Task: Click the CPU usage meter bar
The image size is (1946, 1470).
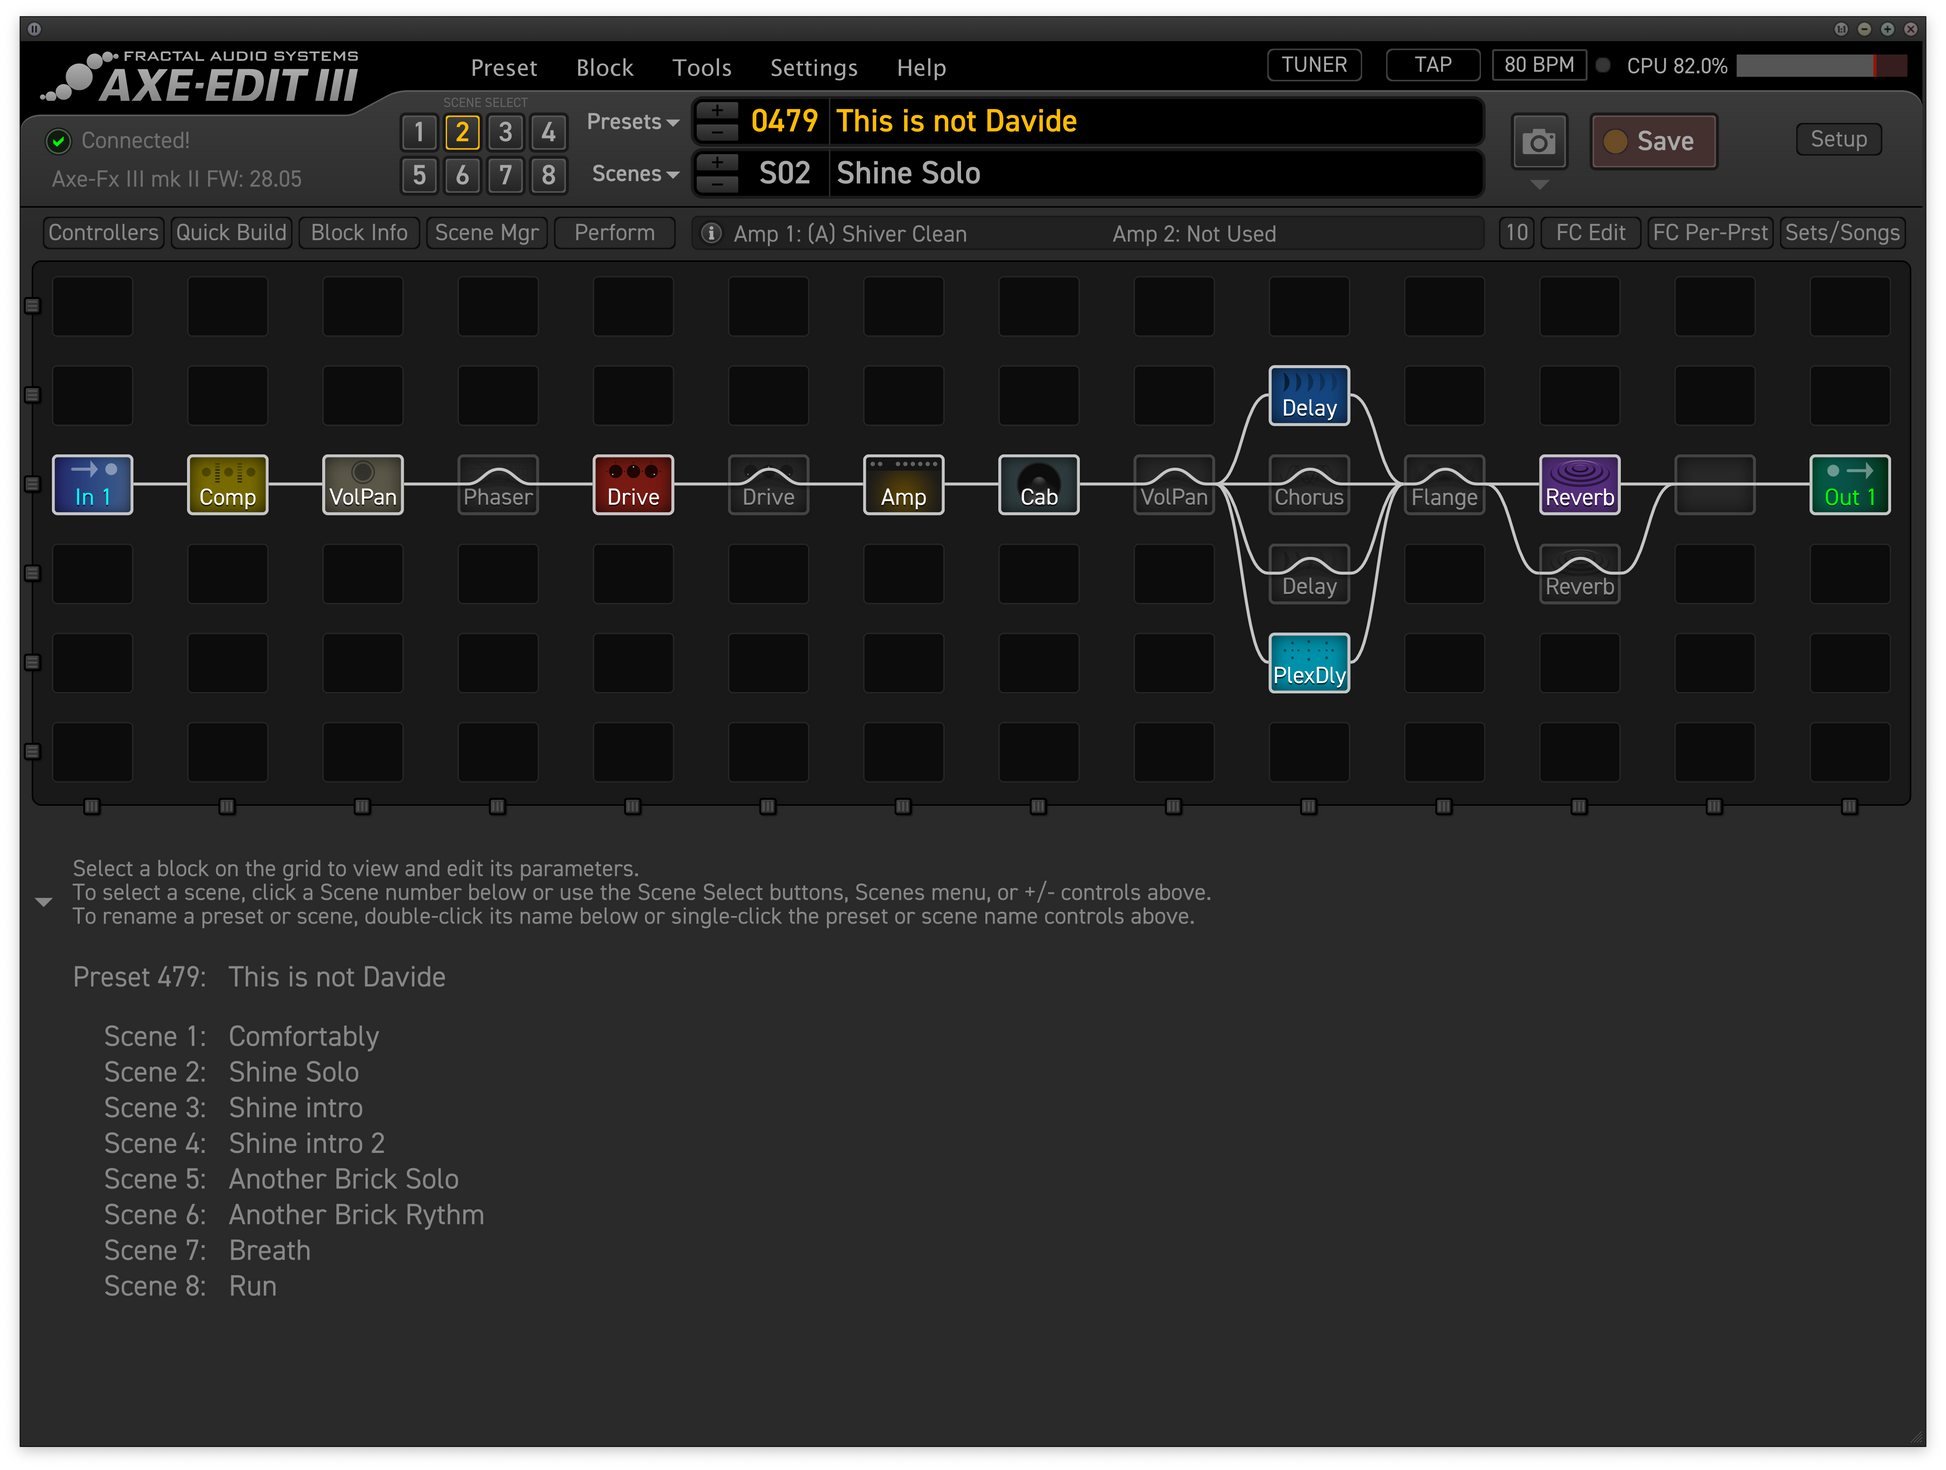Action: coord(1820,66)
